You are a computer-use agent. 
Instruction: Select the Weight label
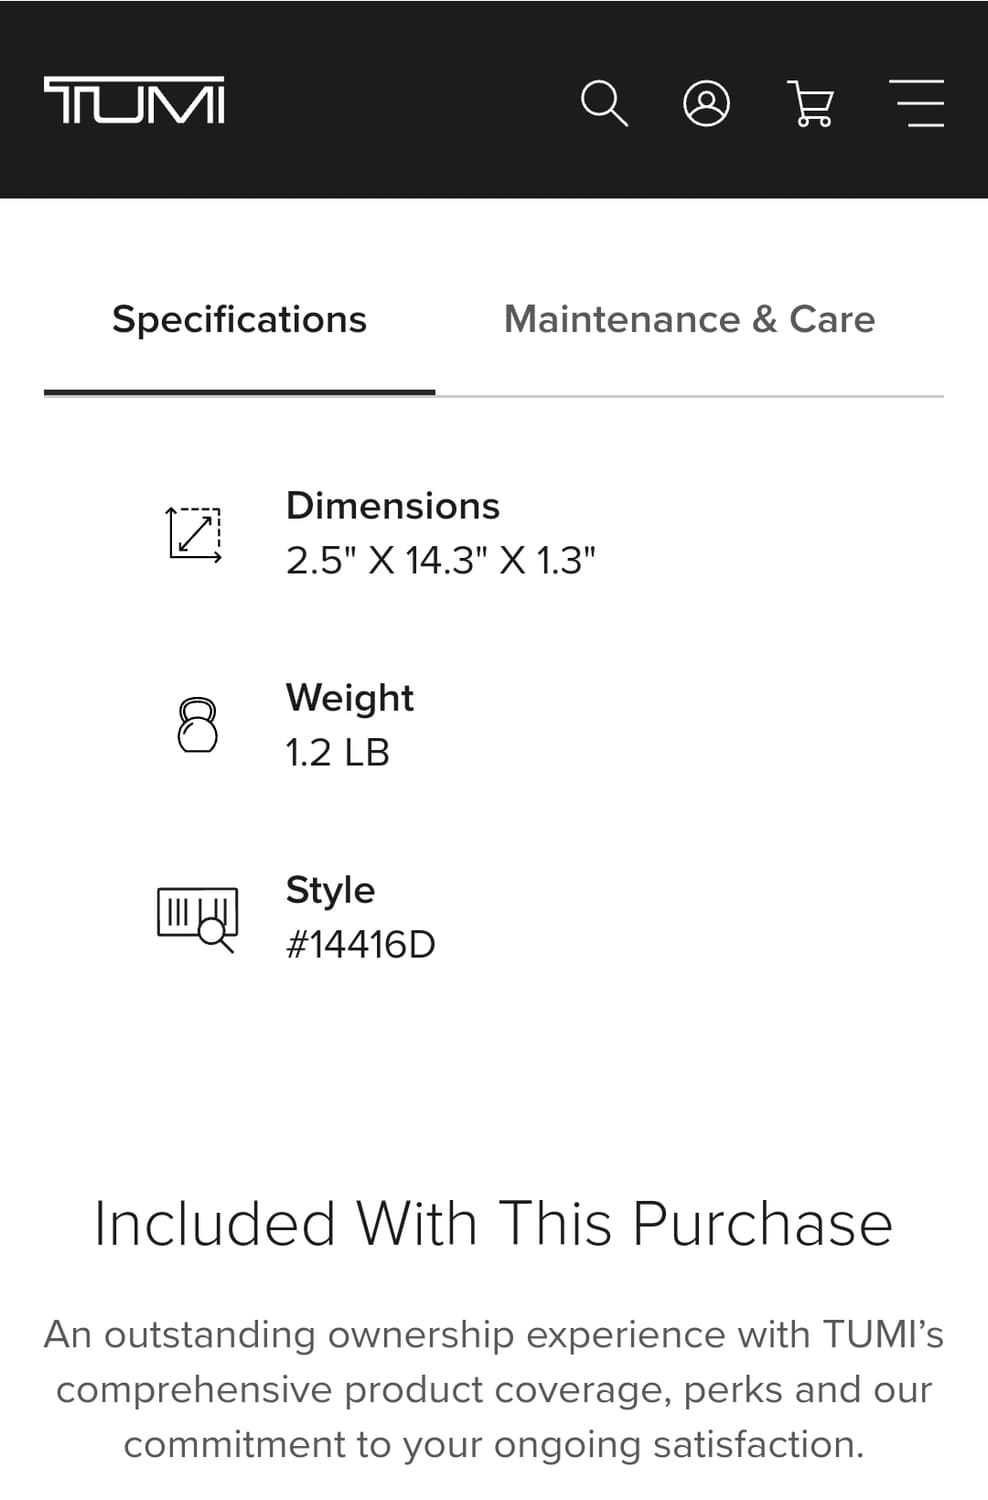click(x=350, y=698)
